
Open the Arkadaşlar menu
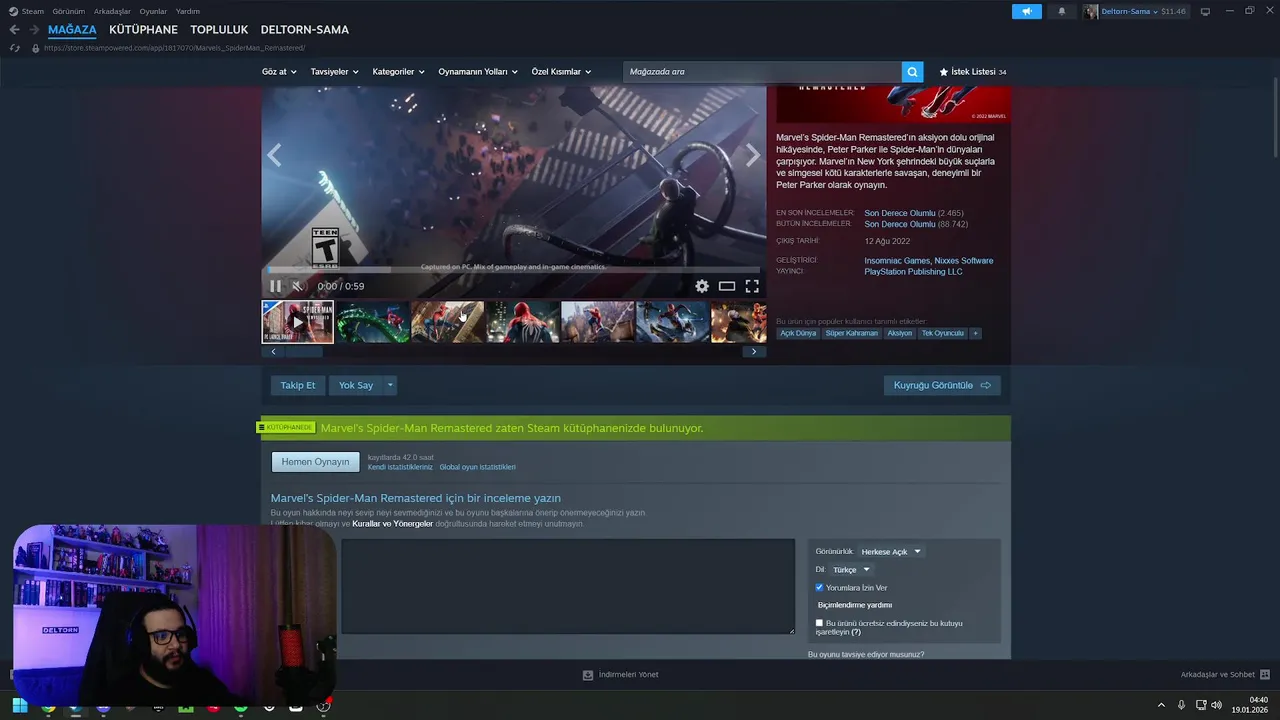pos(112,11)
